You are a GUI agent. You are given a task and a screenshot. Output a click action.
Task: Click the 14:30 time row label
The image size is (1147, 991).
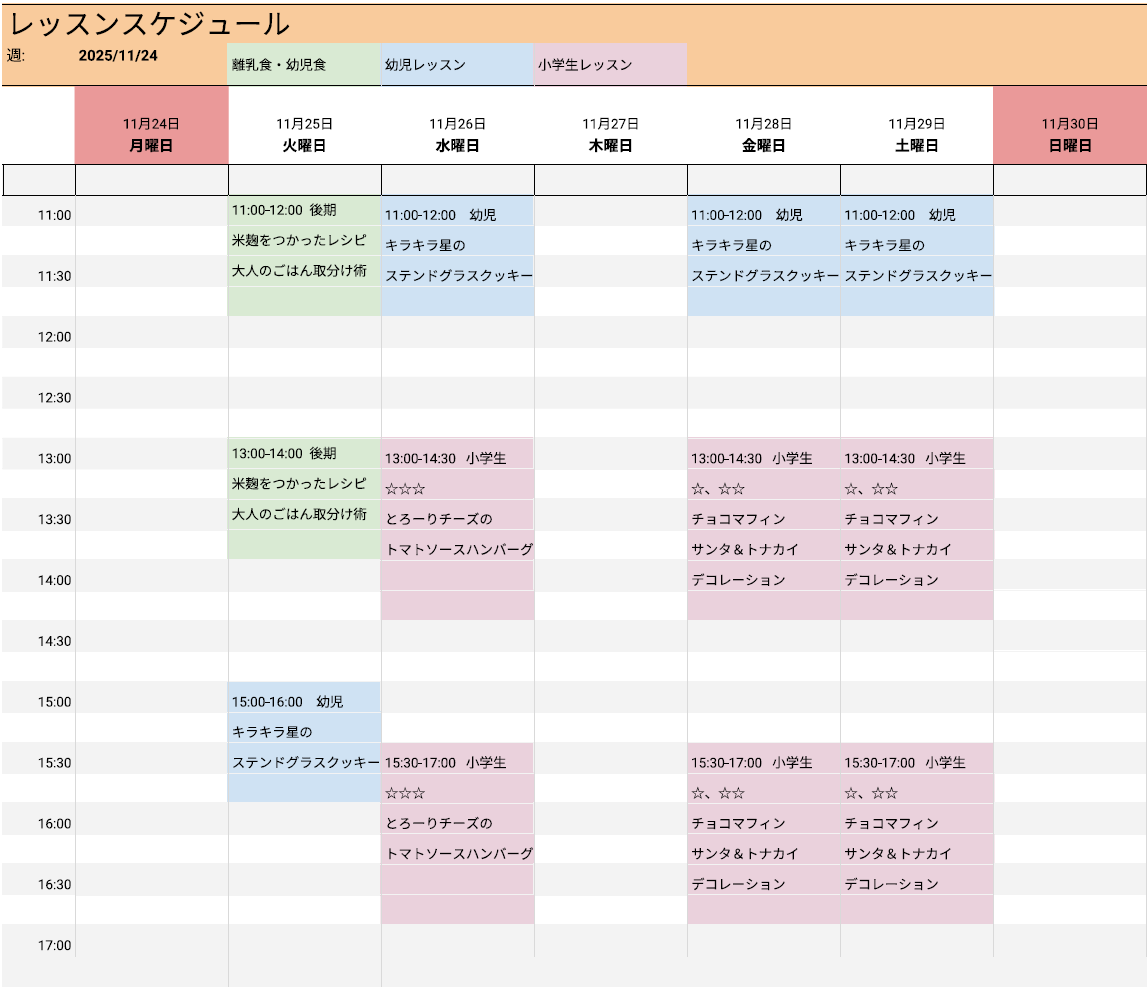coord(54,641)
